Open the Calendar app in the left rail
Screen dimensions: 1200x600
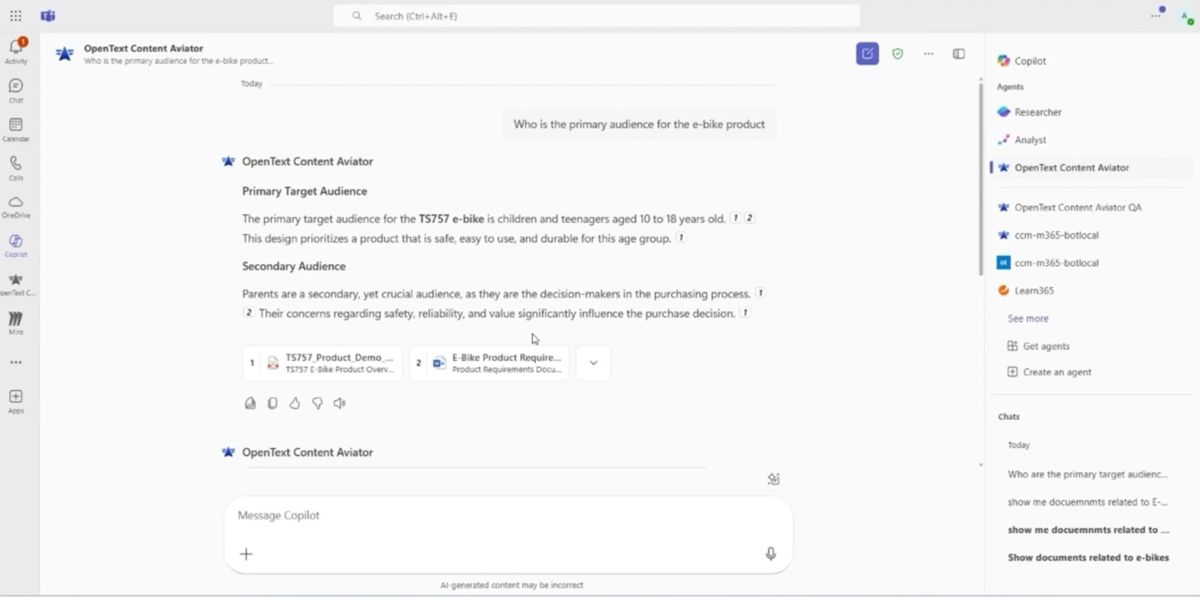point(15,128)
